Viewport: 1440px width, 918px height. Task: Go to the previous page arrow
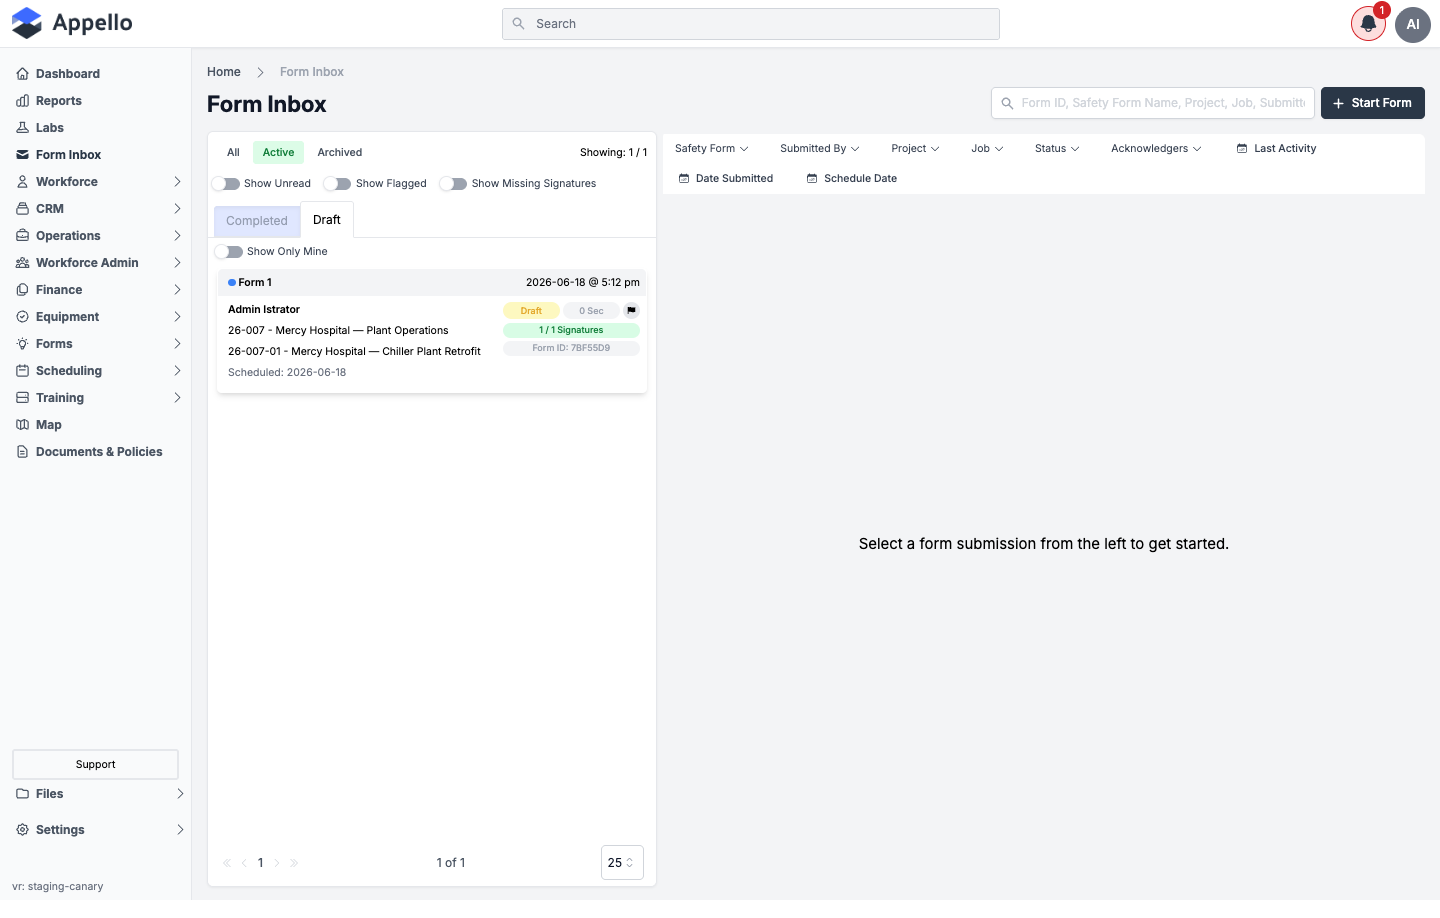[x=244, y=863]
